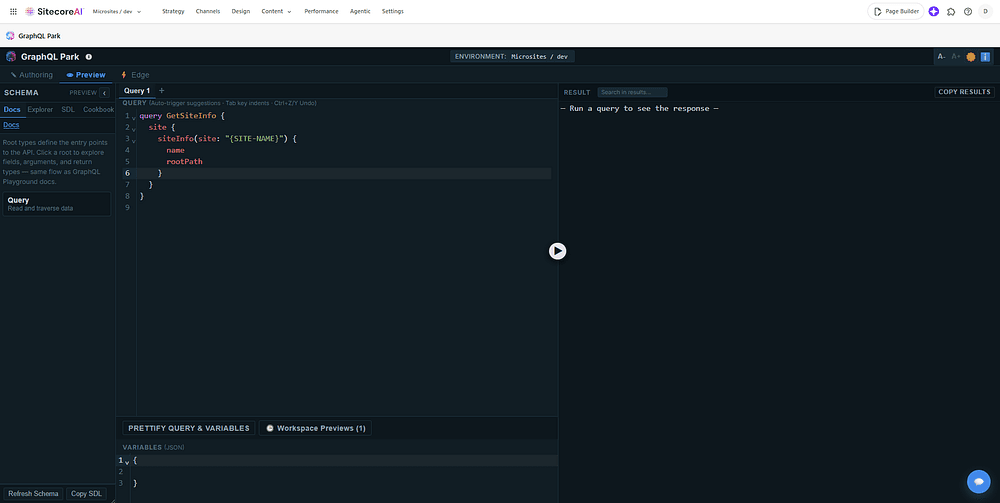
Task: Collapse the schema panel with chevron
Action: point(105,92)
